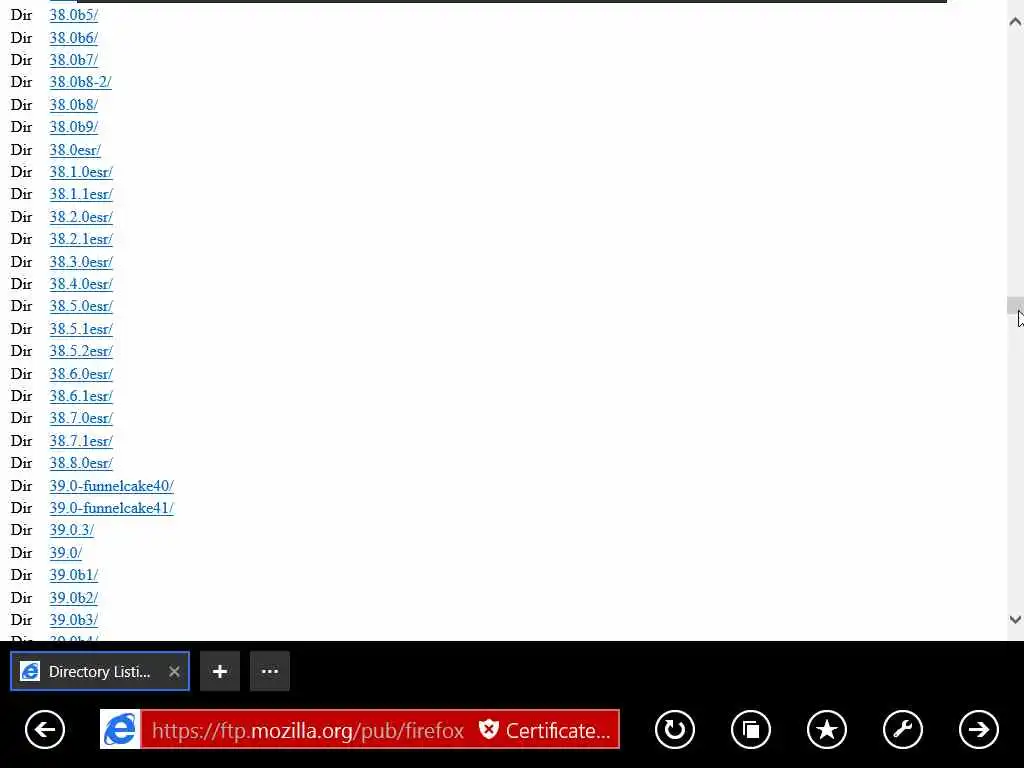
Task: Open the 39.0b2/ directory link
Action: pos(74,598)
